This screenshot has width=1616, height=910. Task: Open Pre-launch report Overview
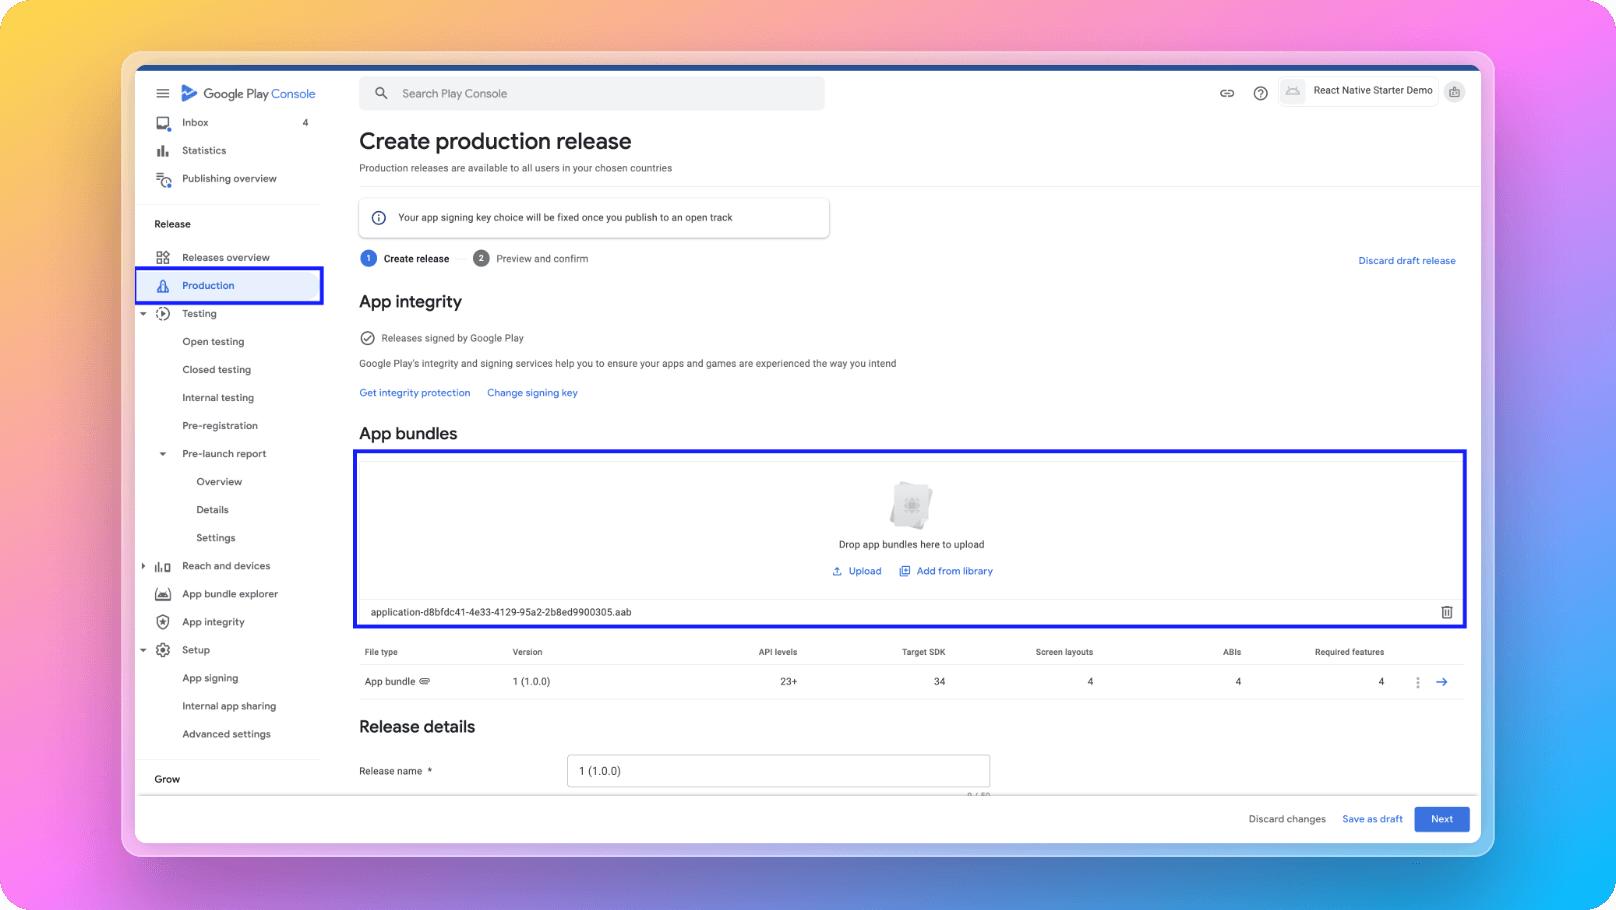(x=219, y=482)
